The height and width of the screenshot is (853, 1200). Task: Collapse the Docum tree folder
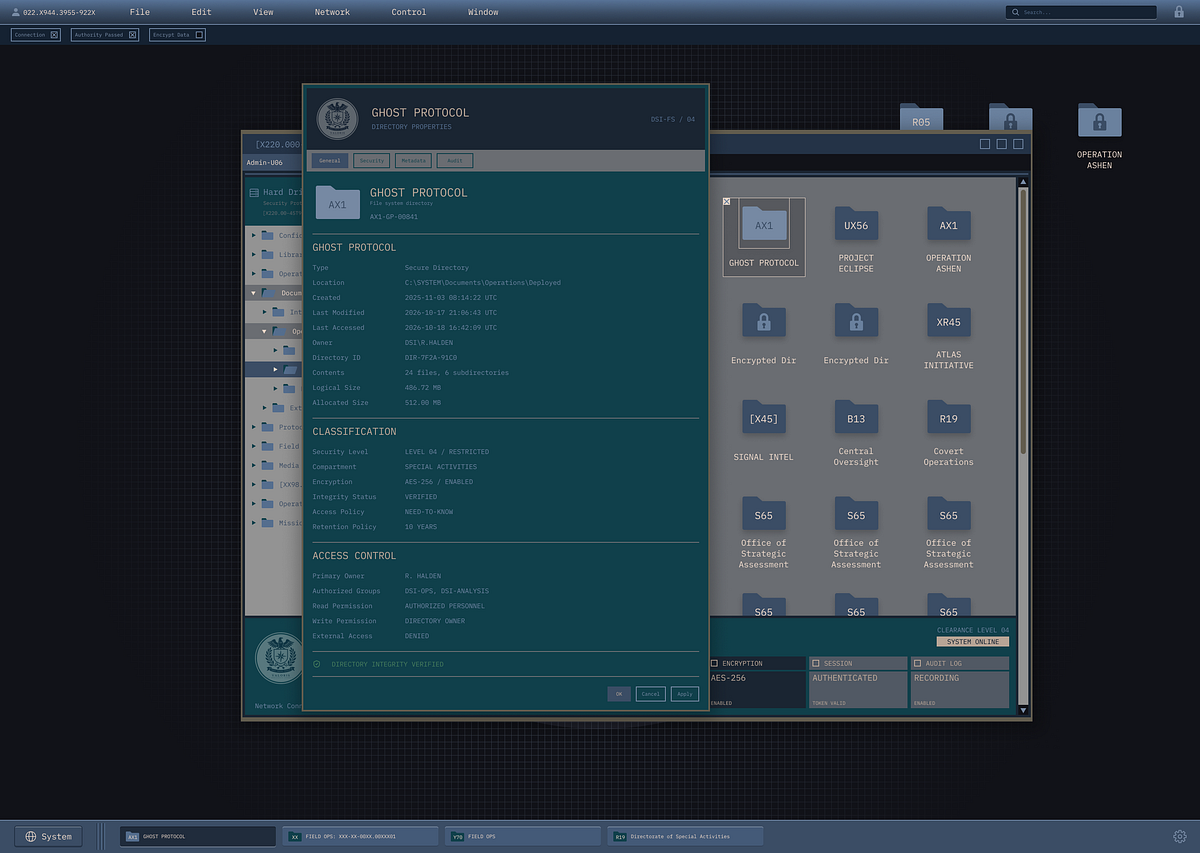254,293
